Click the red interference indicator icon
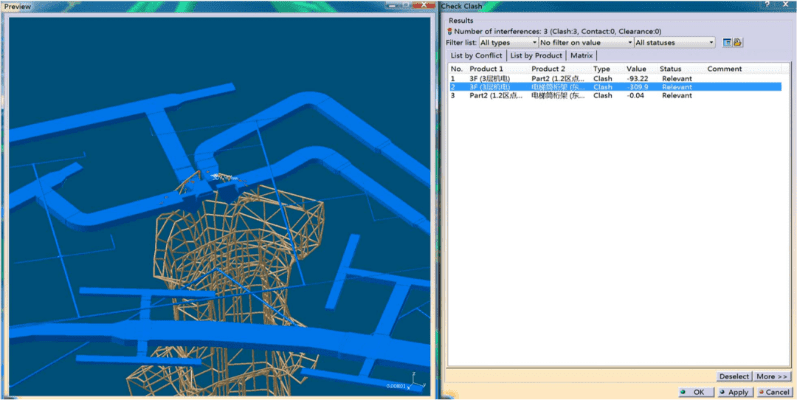Screen dimensions: 797x400 (450, 31)
